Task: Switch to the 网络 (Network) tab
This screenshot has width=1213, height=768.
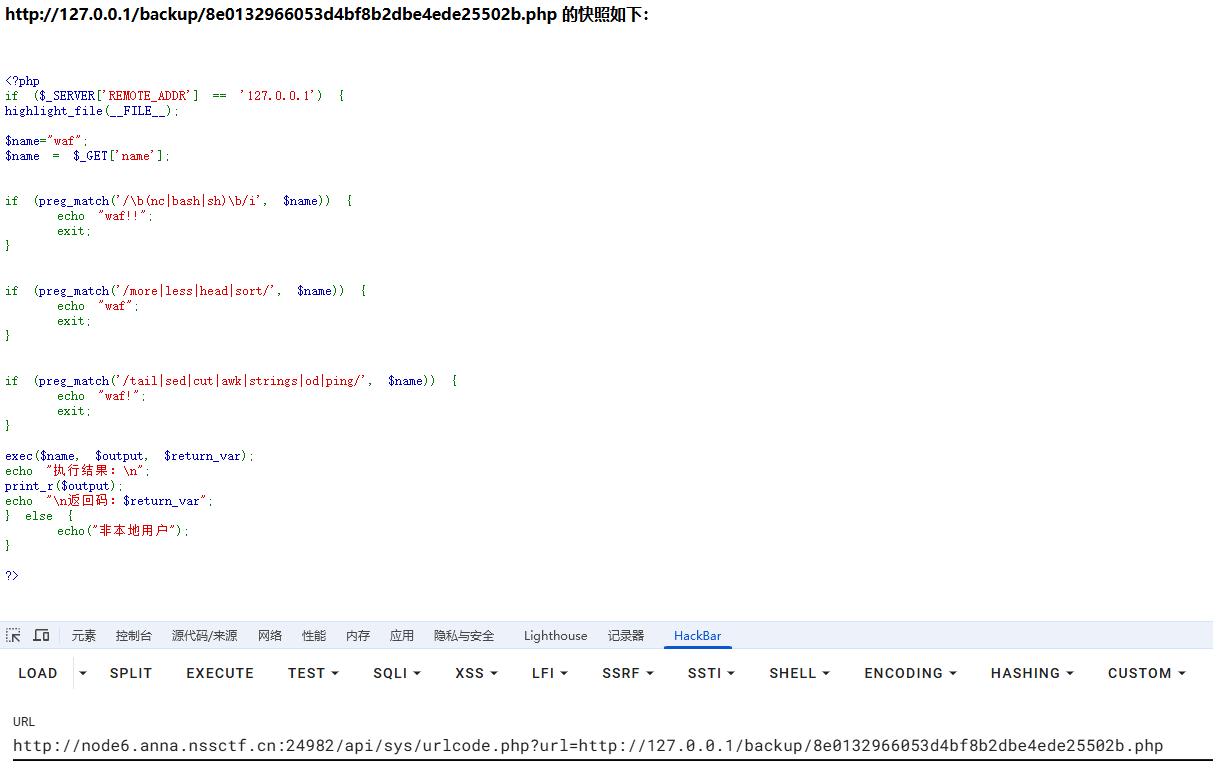Action: pyautogui.click(x=270, y=636)
